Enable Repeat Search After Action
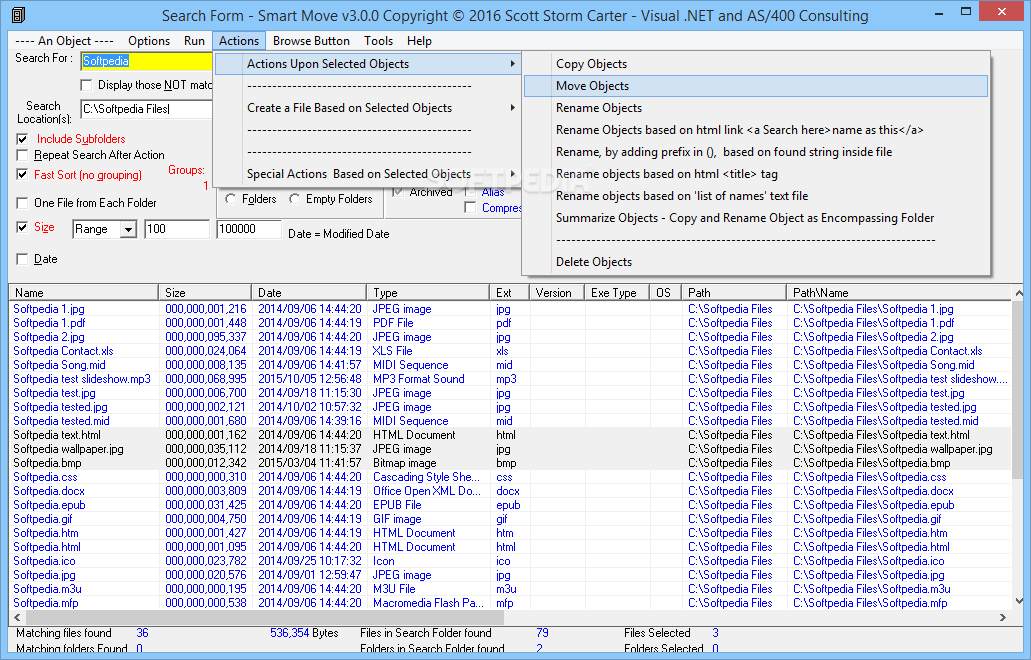Screen dimensions: 1031x660 (x=22, y=155)
